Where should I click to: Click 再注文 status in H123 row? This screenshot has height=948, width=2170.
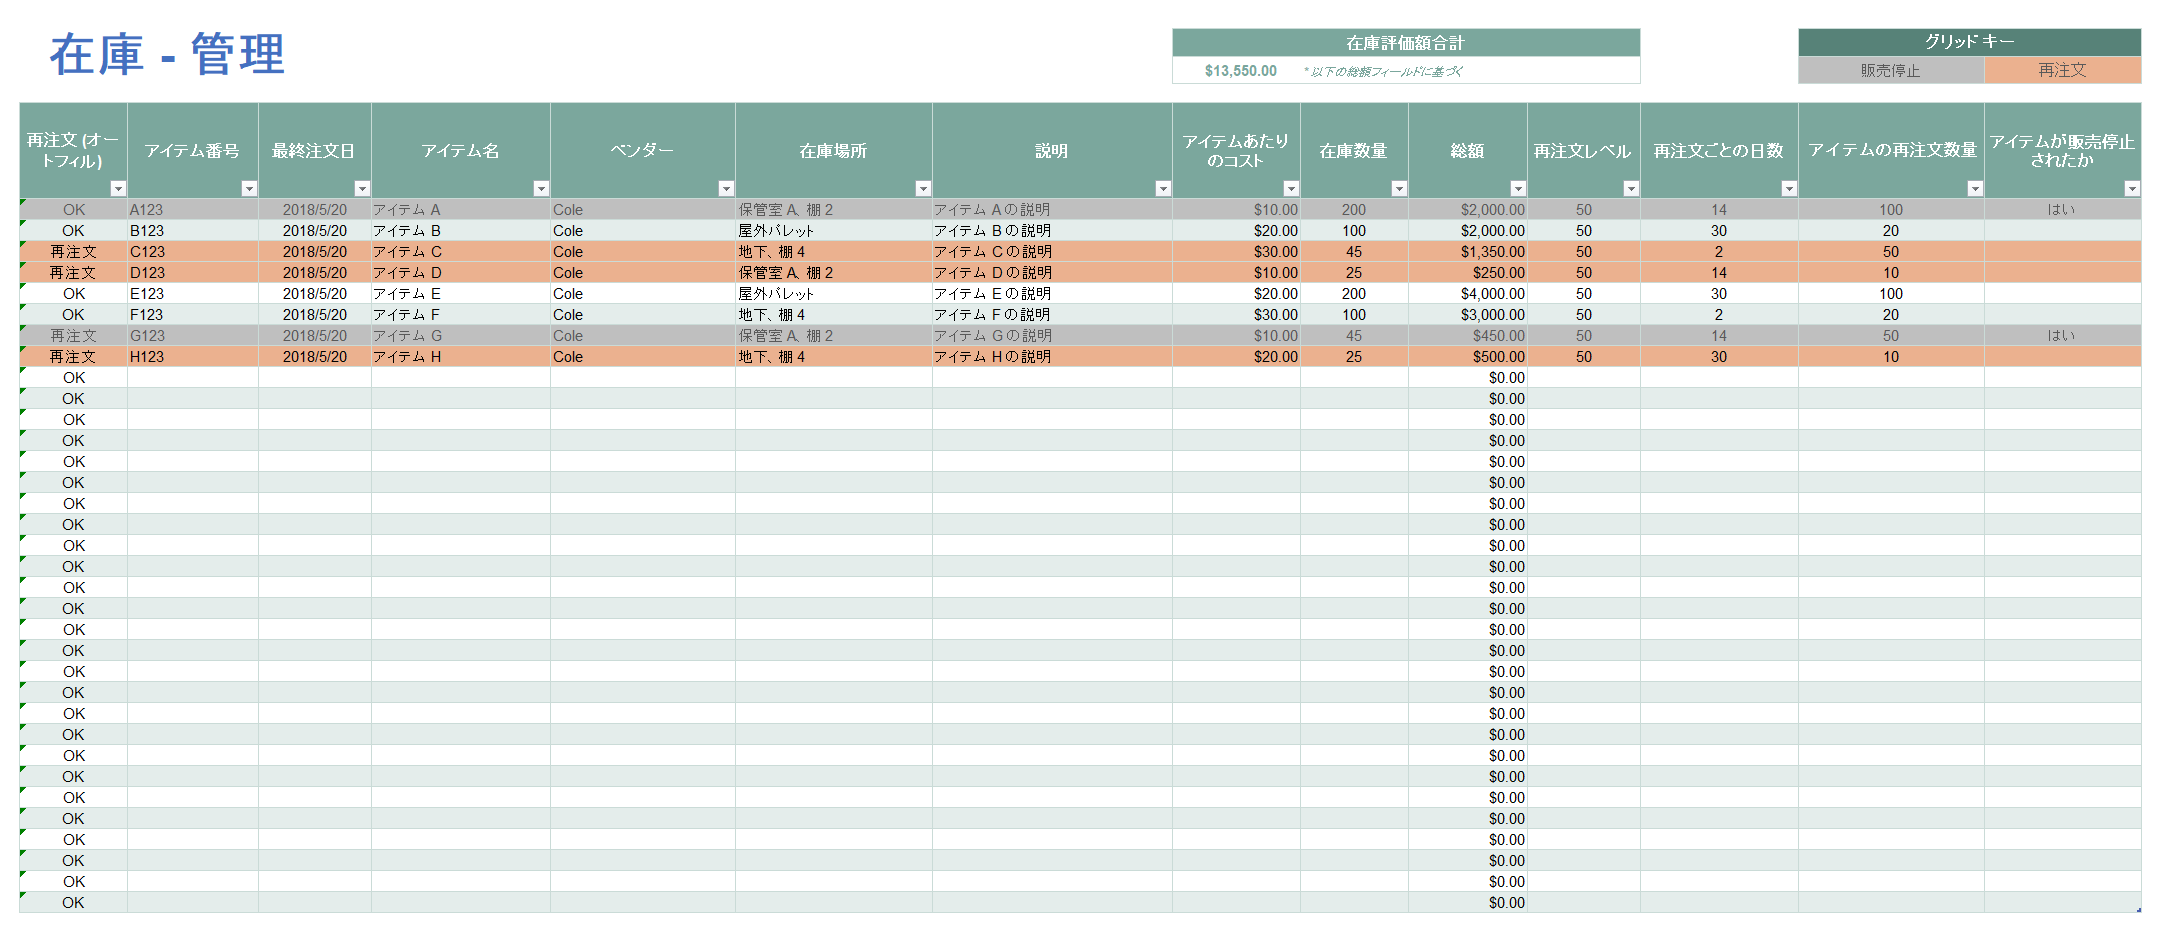[x=73, y=357]
